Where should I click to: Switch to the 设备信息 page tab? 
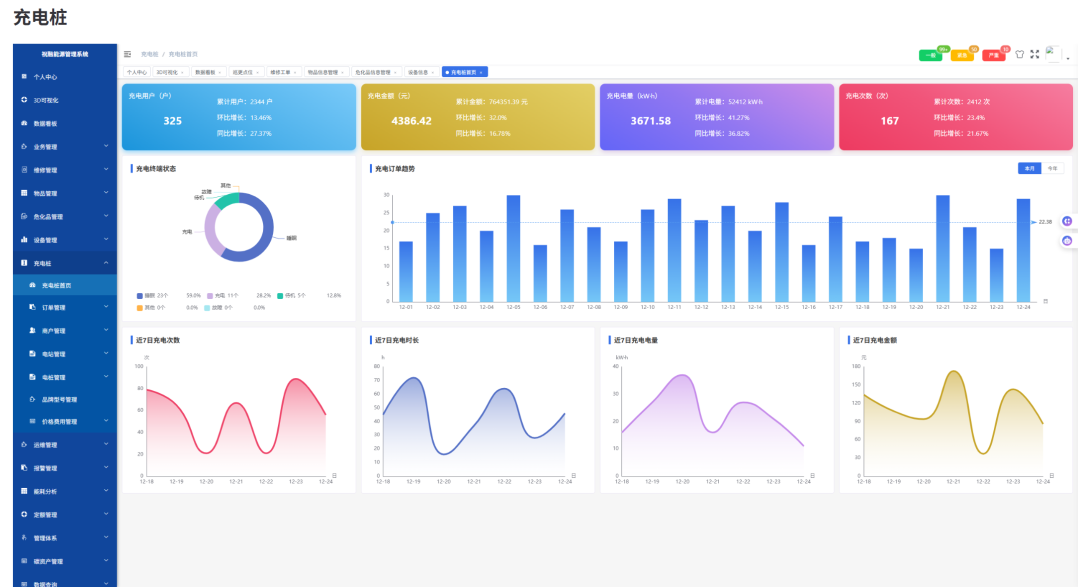[420, 72]
